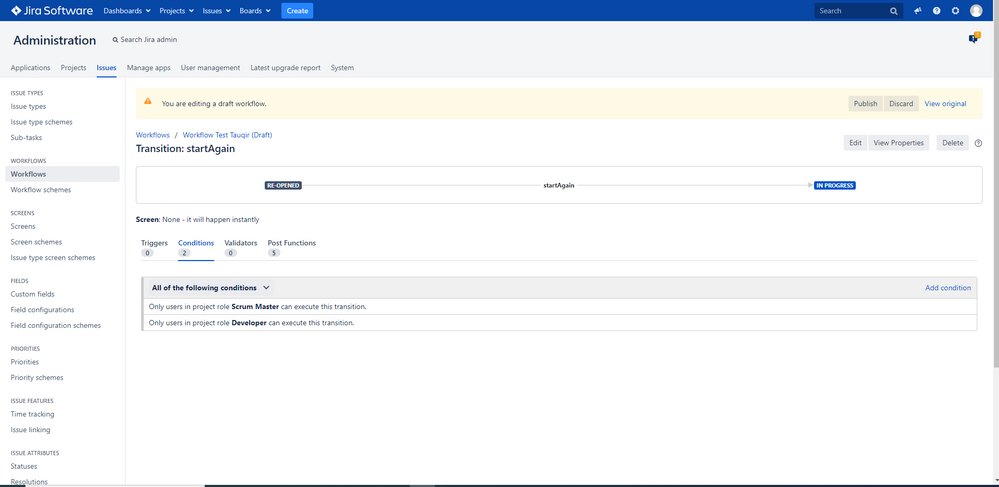Open Workflow Test Tauqir (Draft) breadcrumb
The width and height of the screenshot is (999, 487).
coord(227,135)
